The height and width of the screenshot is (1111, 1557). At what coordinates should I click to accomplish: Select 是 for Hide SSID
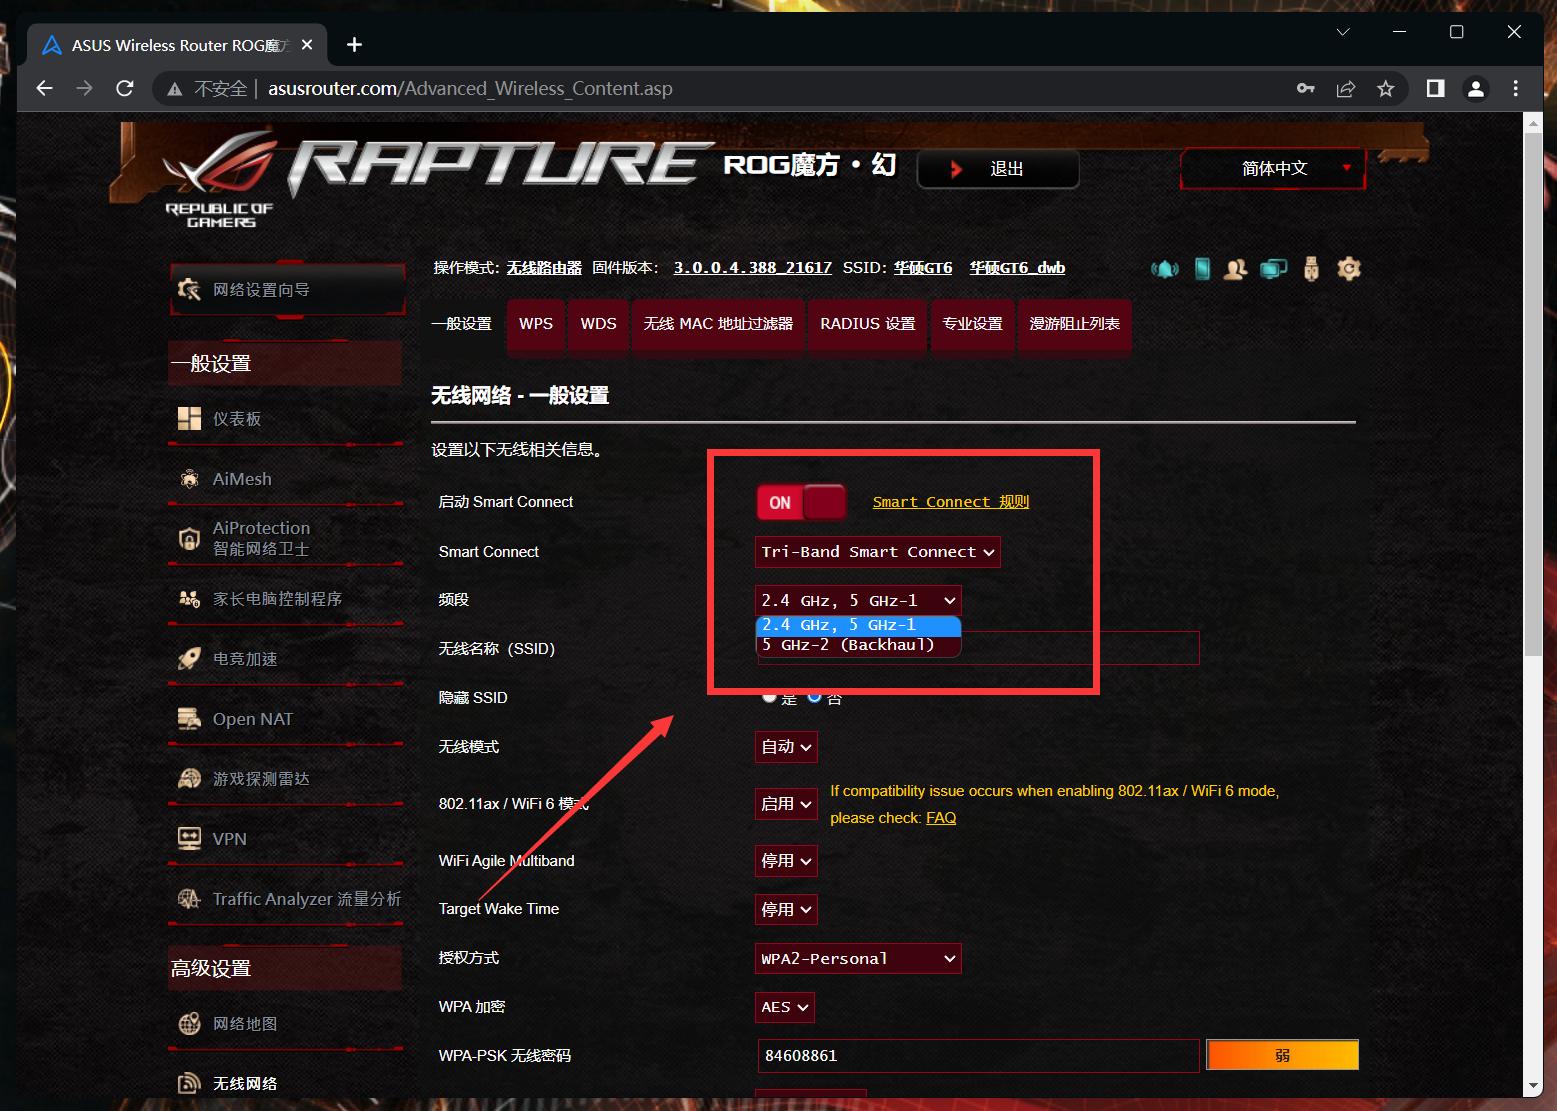pos(769,696)
